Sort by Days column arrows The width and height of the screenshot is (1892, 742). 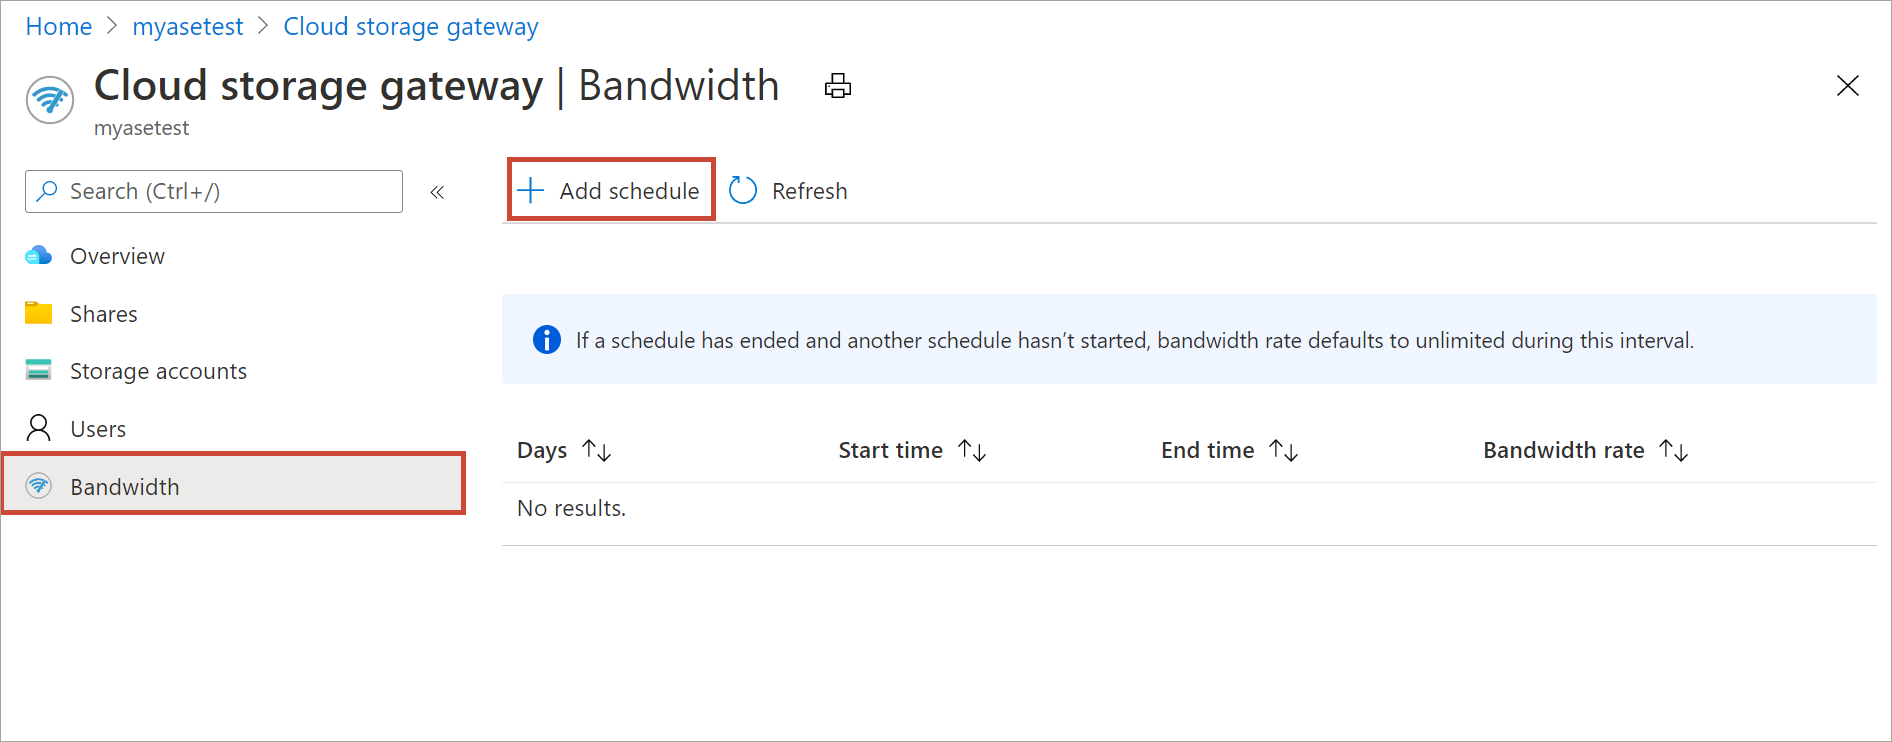[x=597, y=451]
